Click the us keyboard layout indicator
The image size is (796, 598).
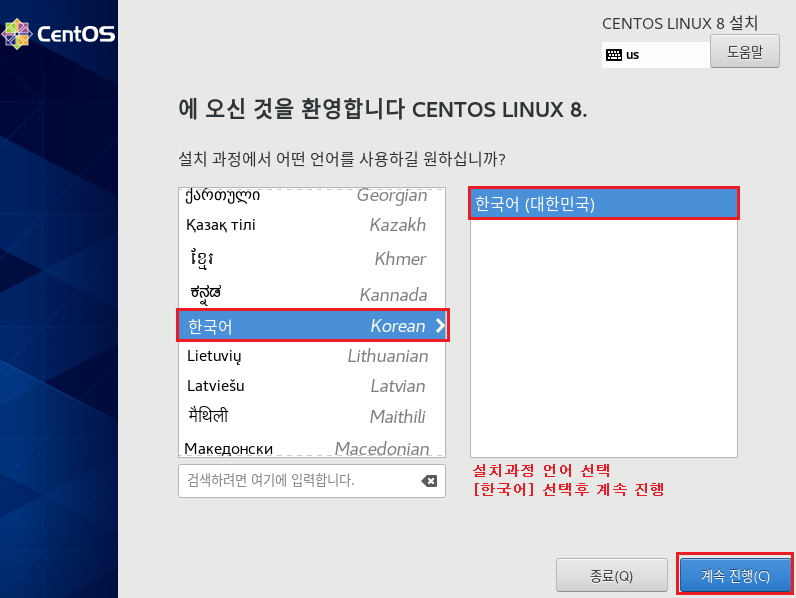coord(655,55)
